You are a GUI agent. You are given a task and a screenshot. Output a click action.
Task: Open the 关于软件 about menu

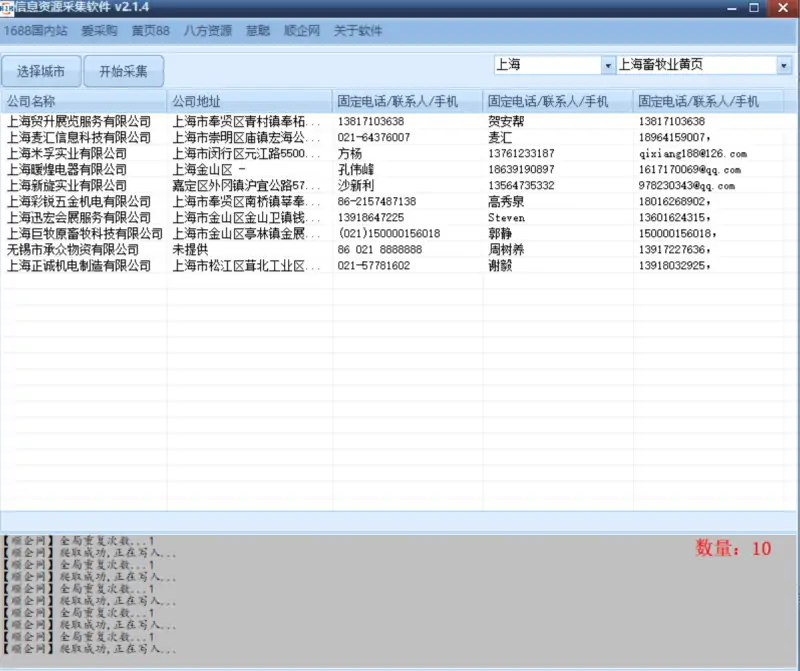click(x=356, y=31)
